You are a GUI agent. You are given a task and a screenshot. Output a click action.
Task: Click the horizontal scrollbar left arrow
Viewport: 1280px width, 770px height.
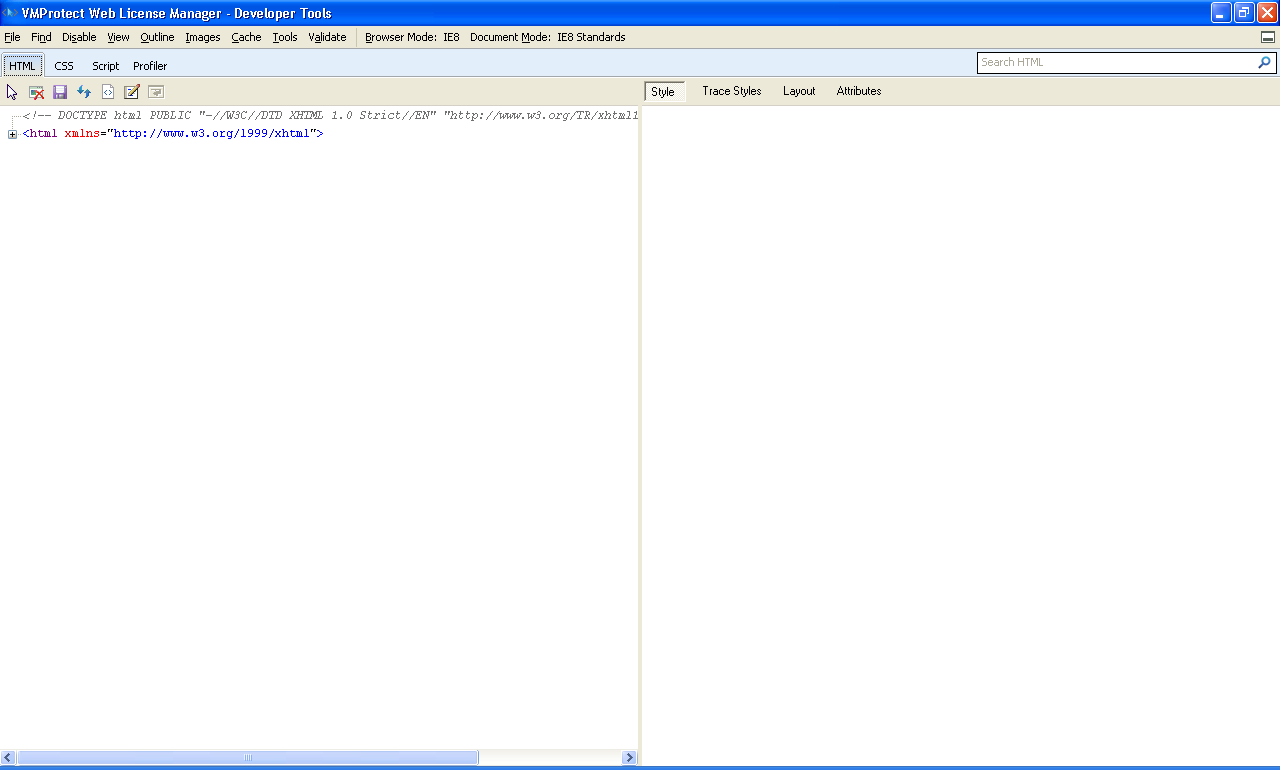pos(8,758)
